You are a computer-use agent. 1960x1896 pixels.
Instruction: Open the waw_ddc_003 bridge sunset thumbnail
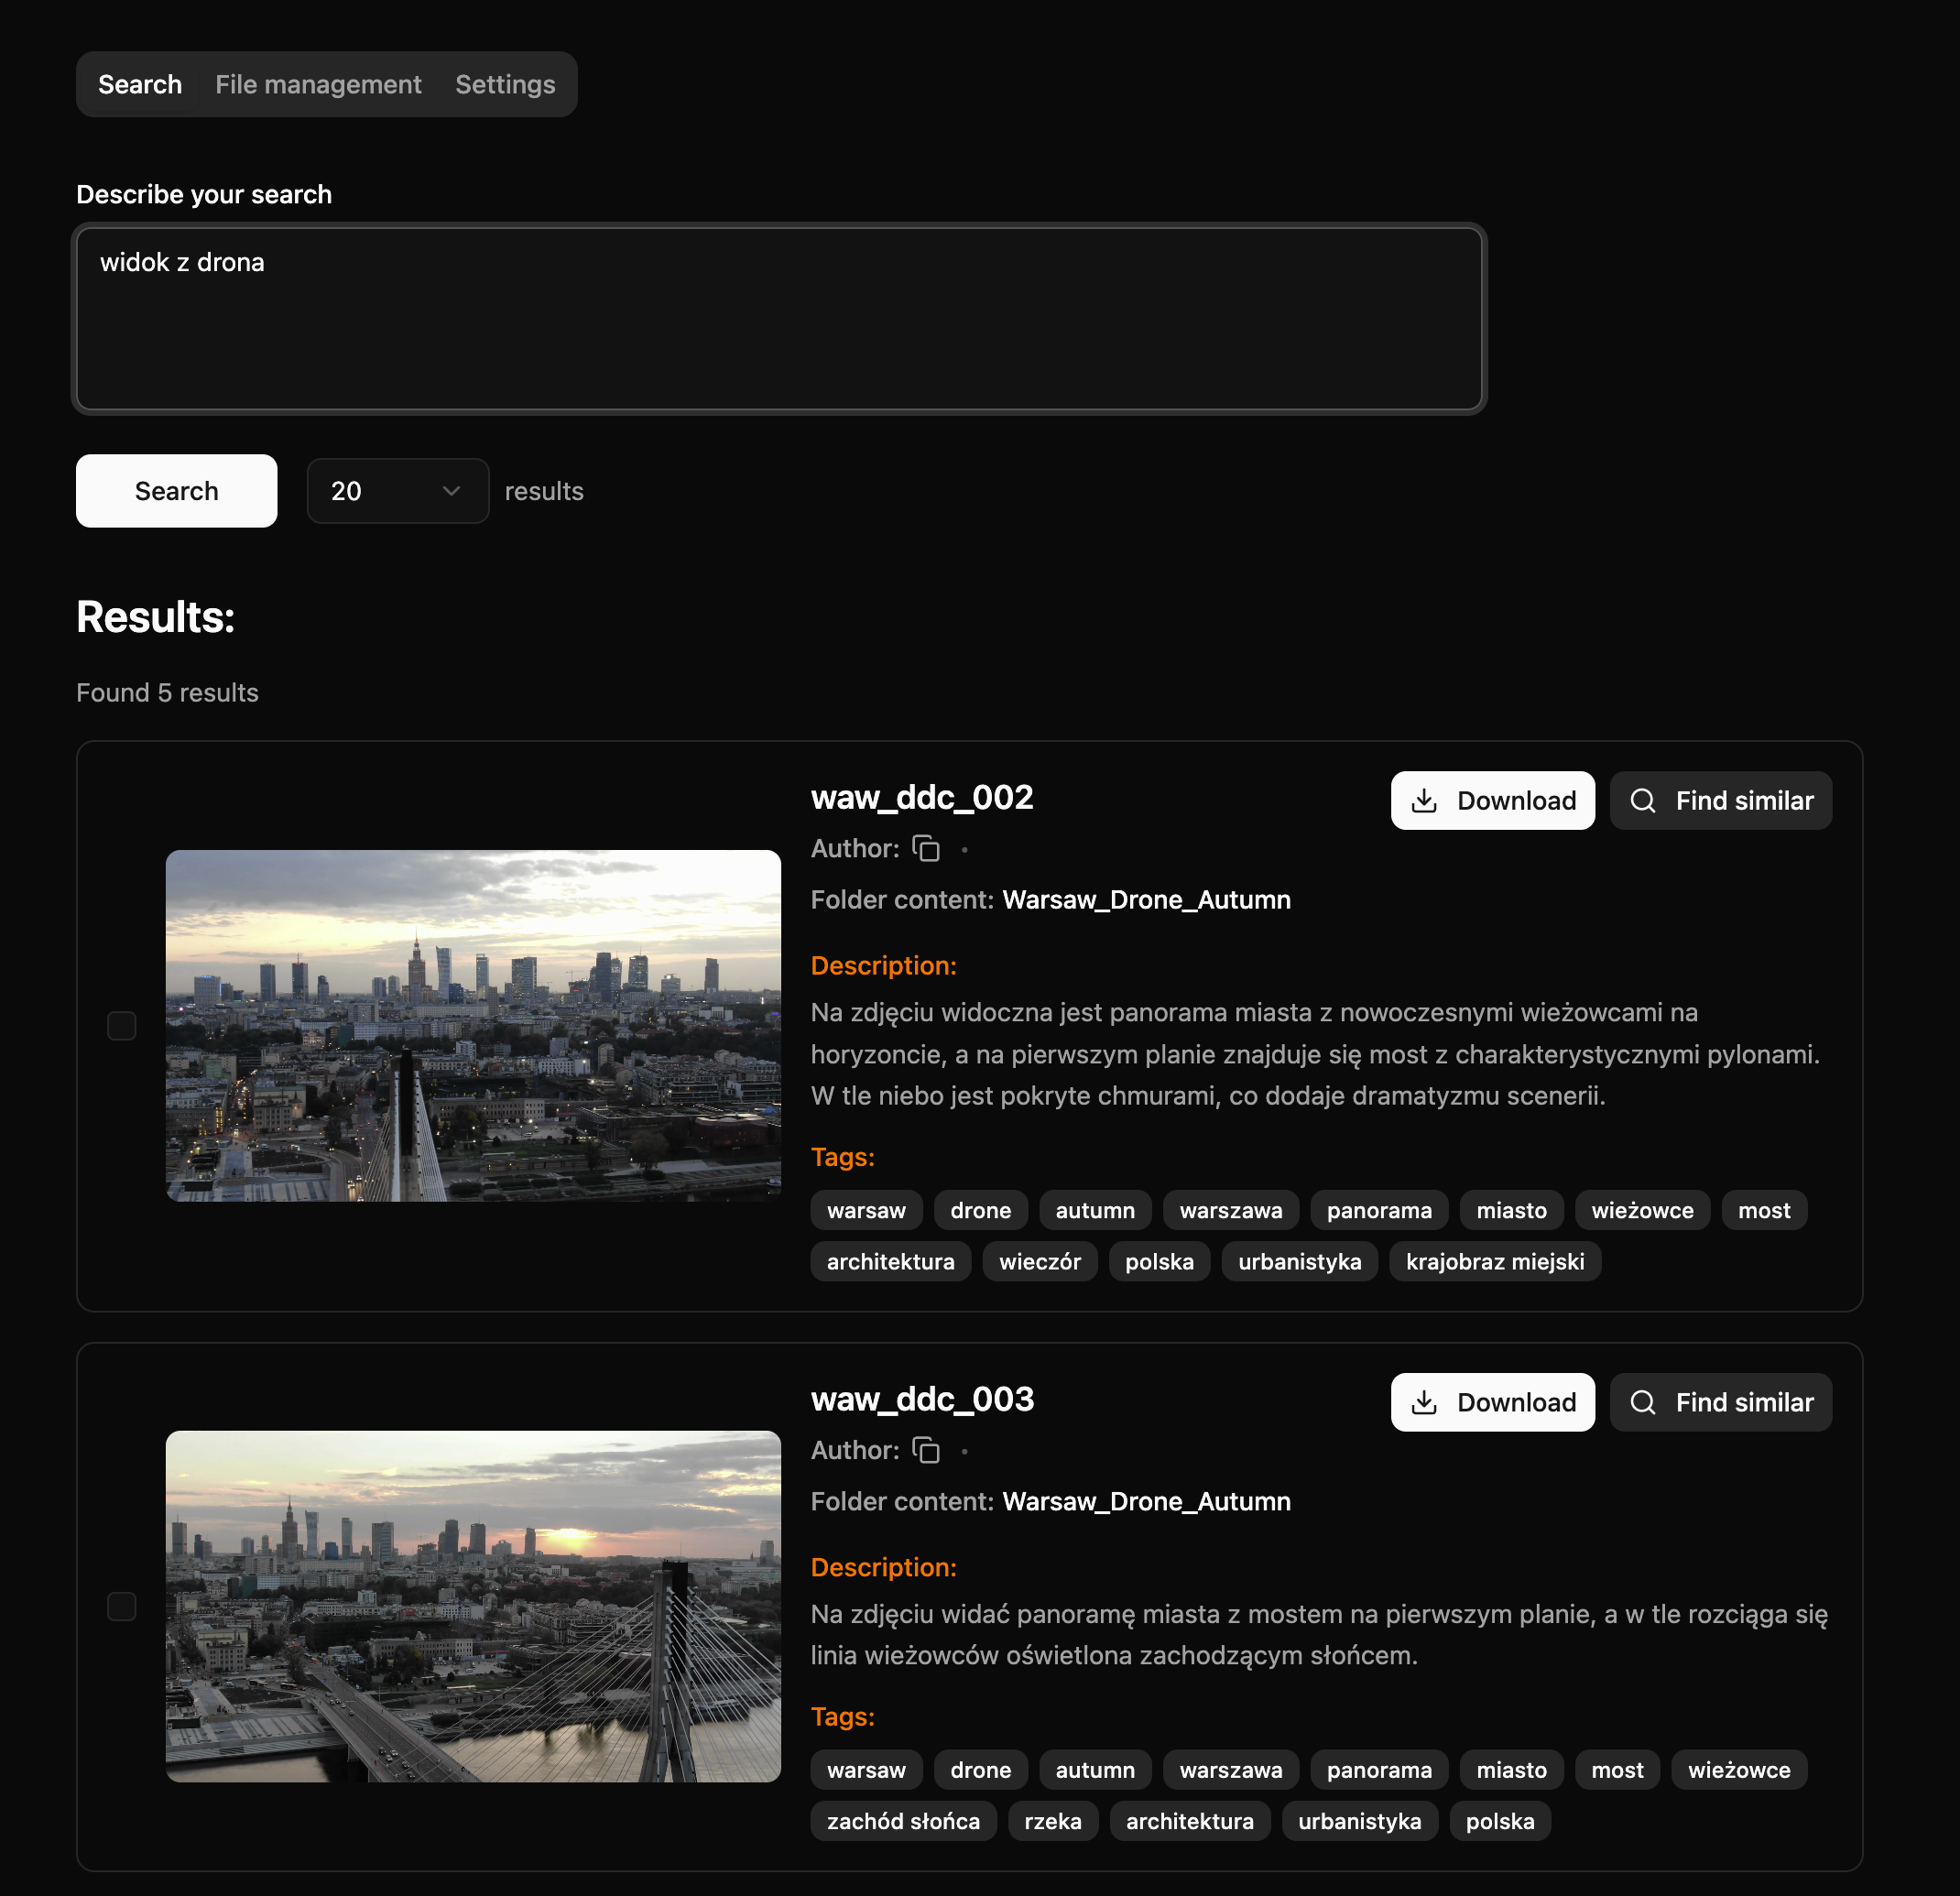point(473,1607)
